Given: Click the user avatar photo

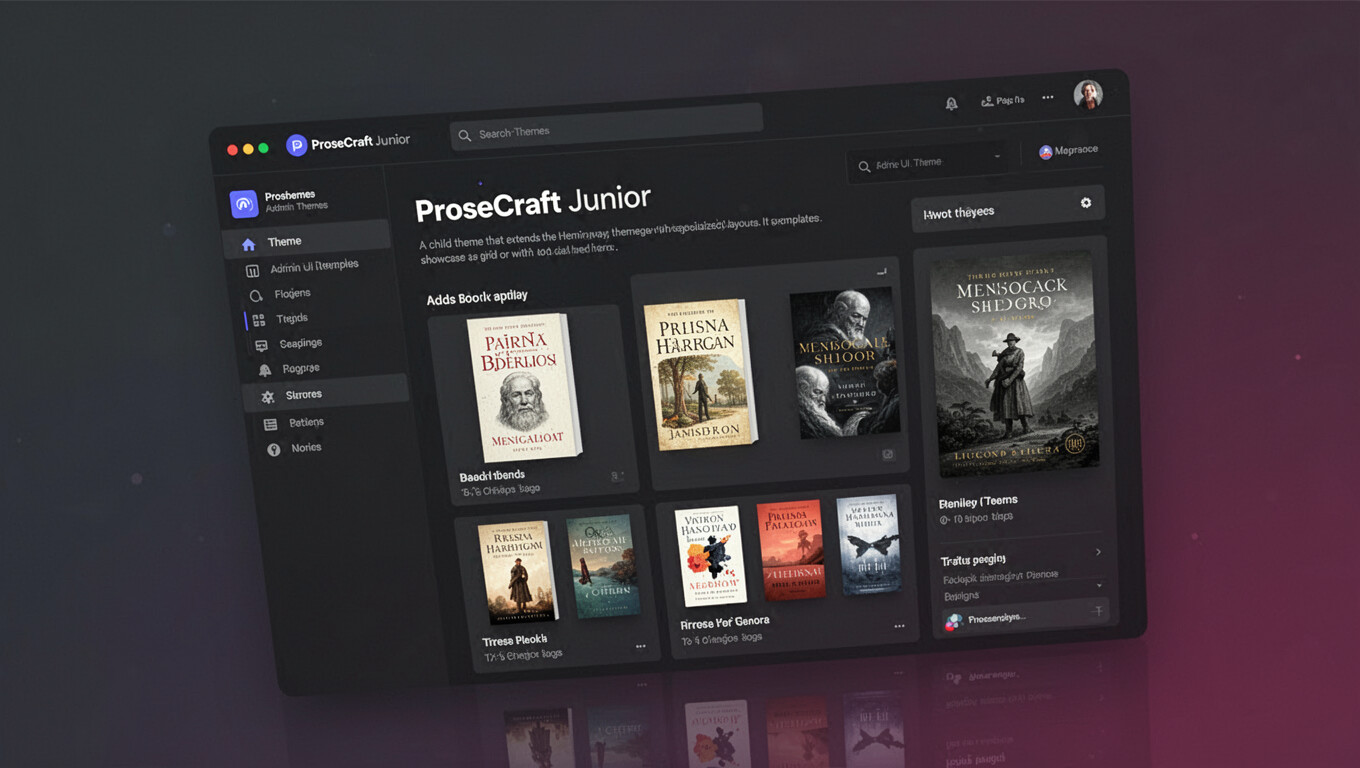Looking at the screenshot, I should tap(1088, 95).
